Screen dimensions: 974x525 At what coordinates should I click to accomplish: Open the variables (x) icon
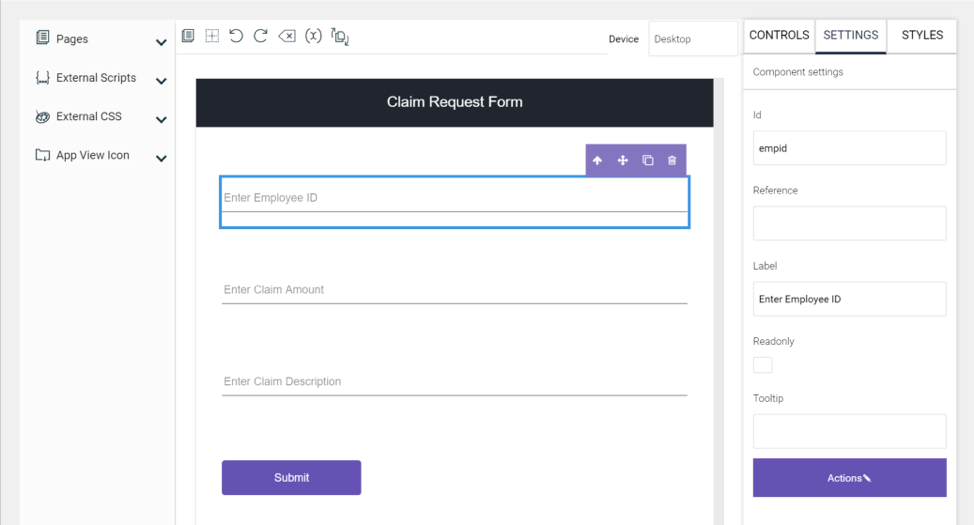coord(313,36)
